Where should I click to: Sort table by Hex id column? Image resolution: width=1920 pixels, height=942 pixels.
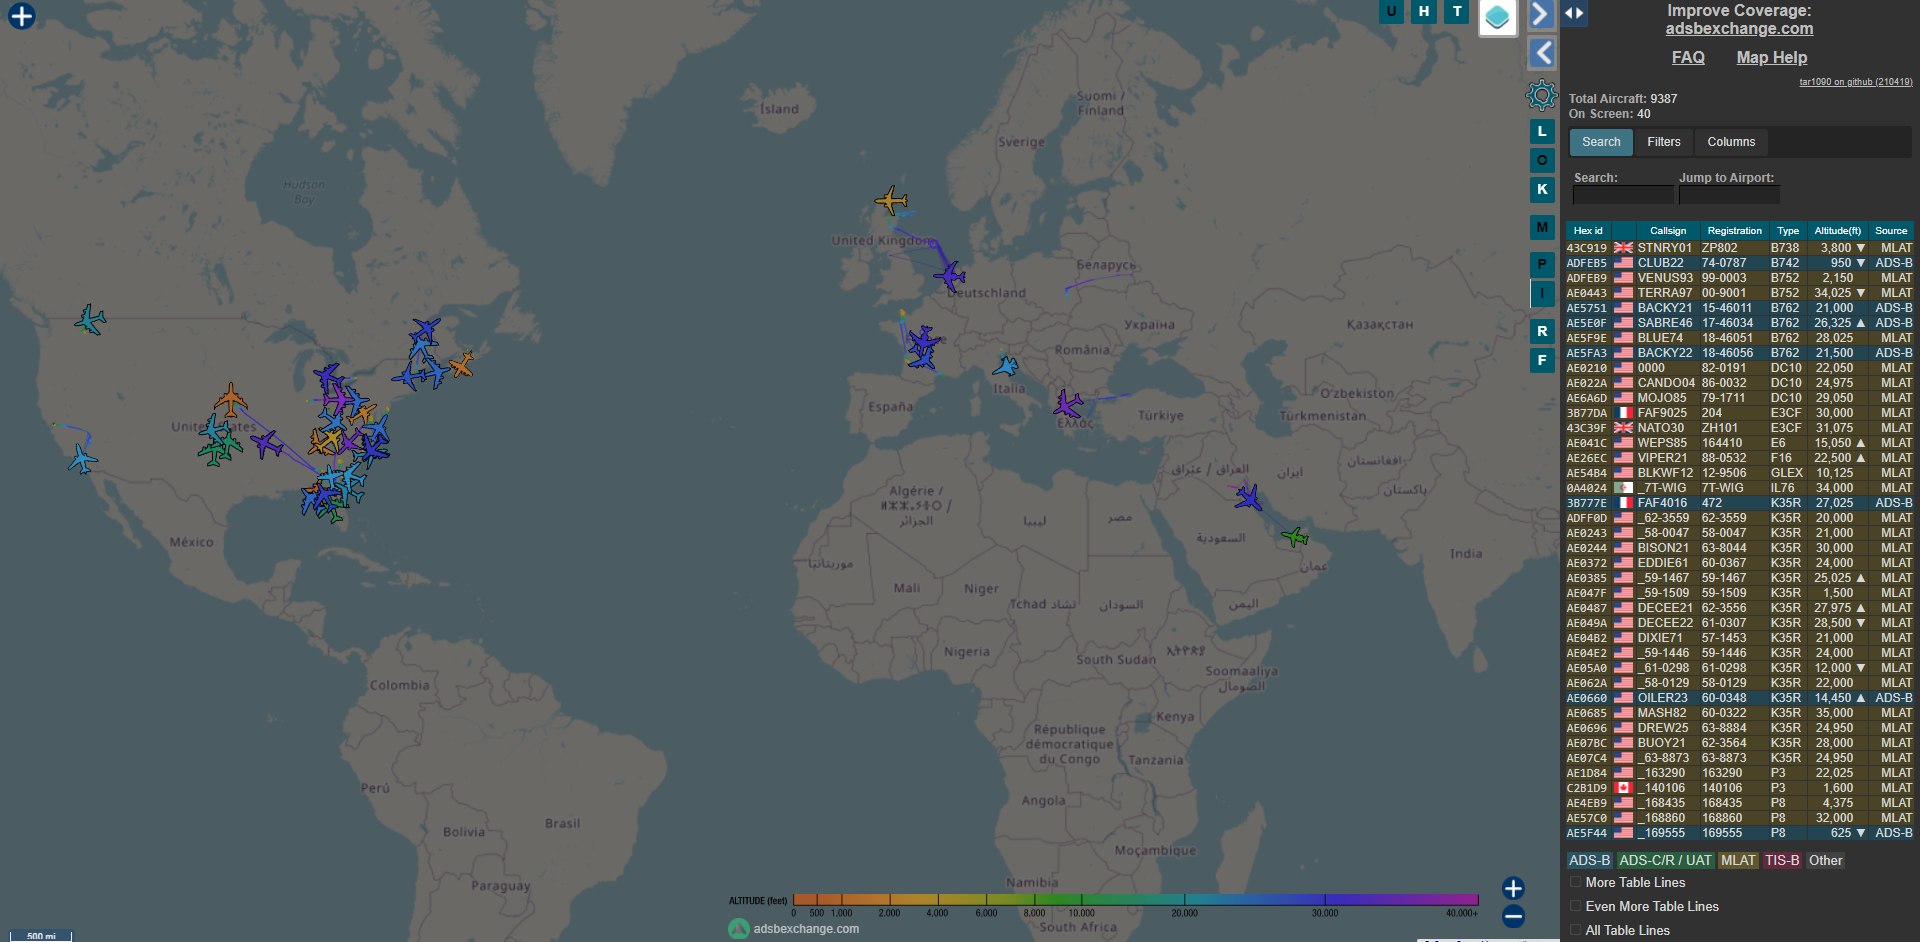pos(1588,231)
